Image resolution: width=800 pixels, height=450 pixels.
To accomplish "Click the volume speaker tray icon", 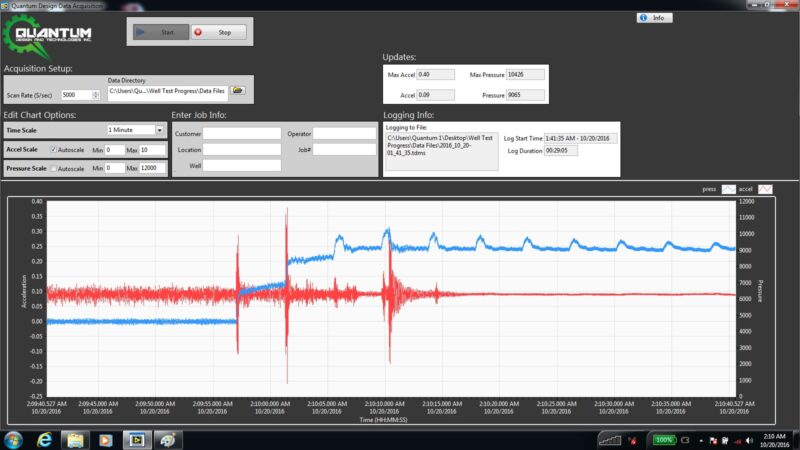I will pyautogui.click(x=749, y=441).
